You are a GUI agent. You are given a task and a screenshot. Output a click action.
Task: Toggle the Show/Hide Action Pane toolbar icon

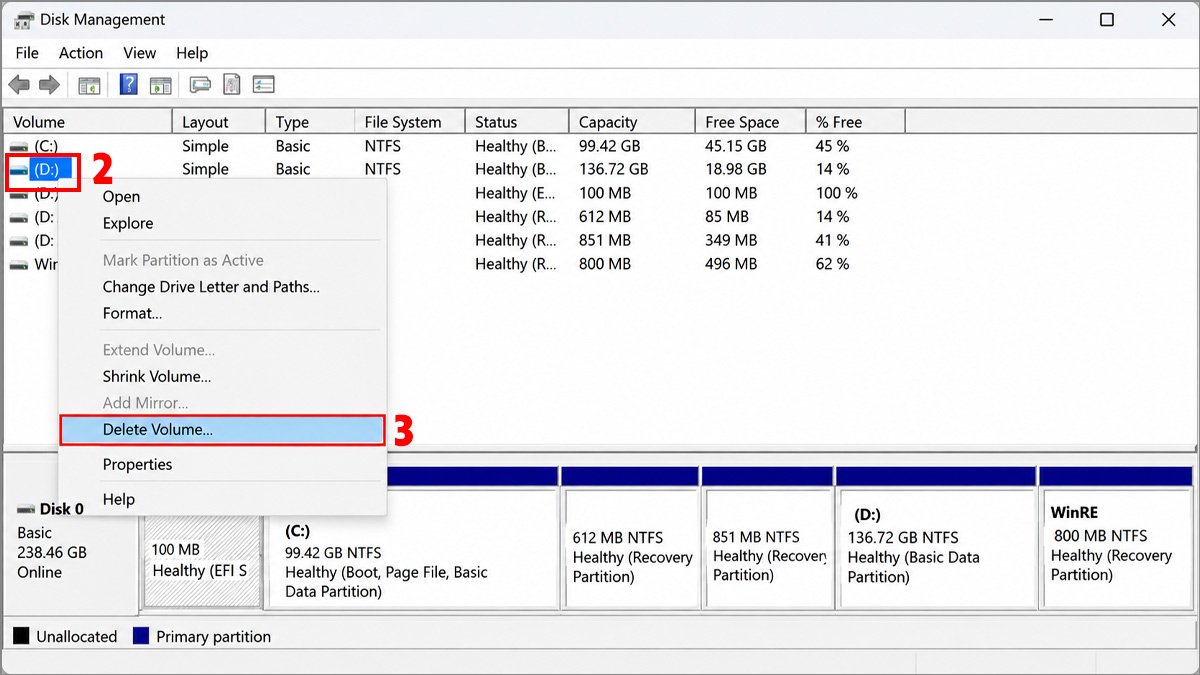[x=160, y=85]
